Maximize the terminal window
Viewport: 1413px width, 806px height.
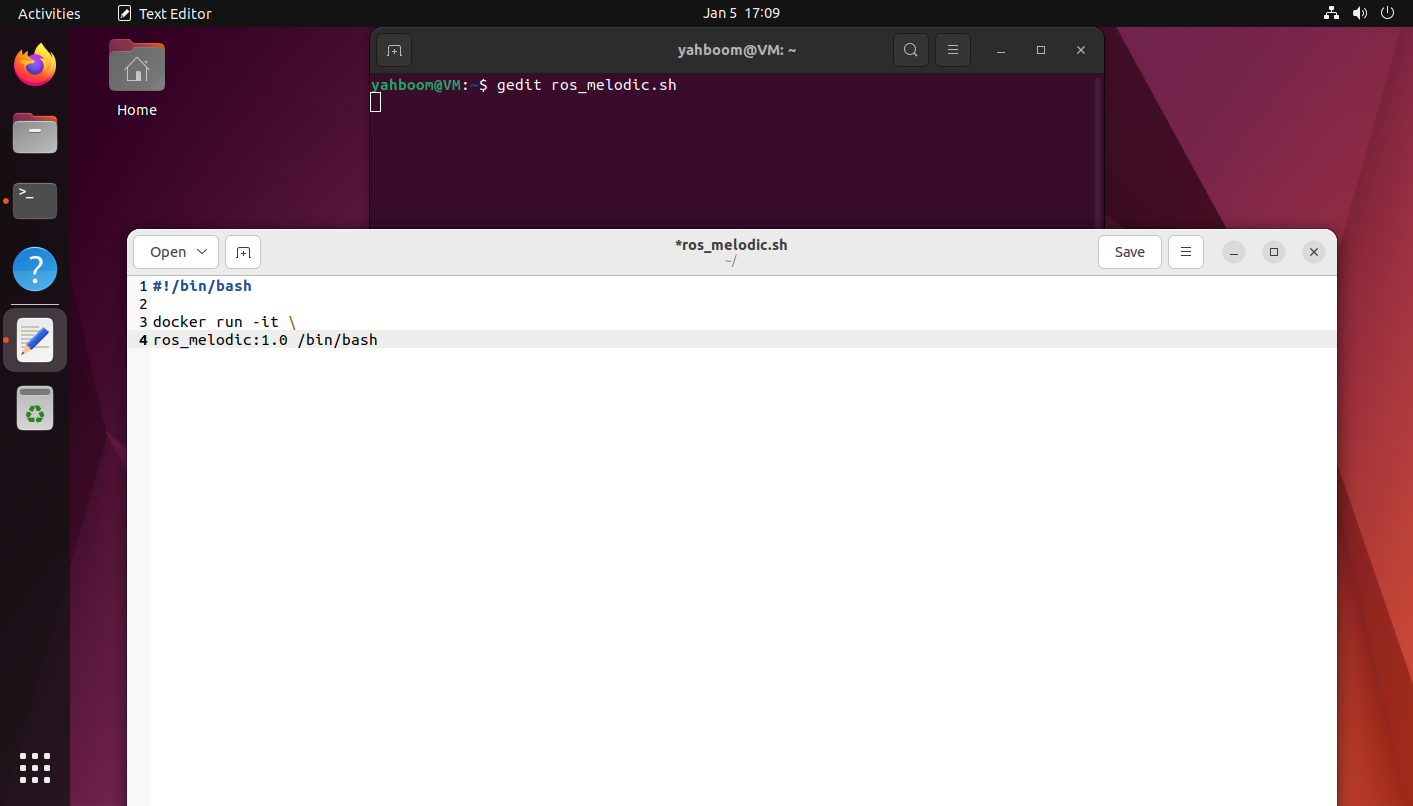1041,50
